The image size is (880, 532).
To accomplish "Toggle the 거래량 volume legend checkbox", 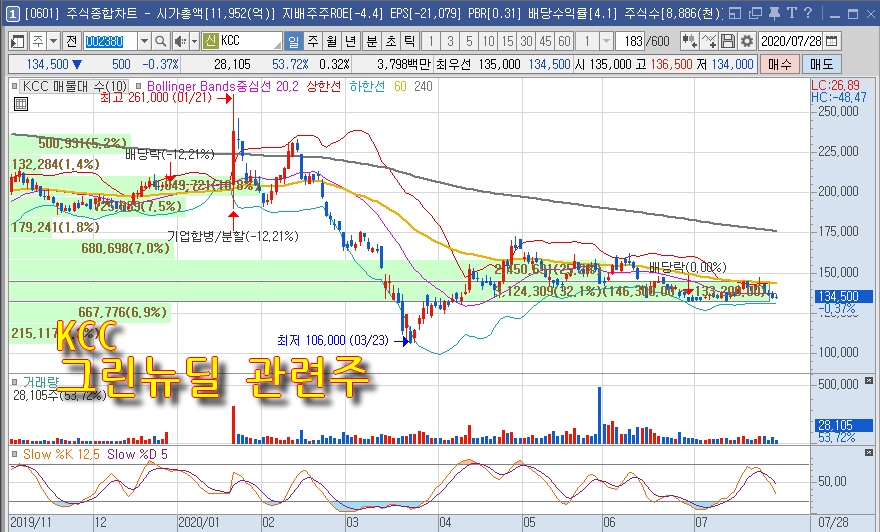I will [15, 382].
